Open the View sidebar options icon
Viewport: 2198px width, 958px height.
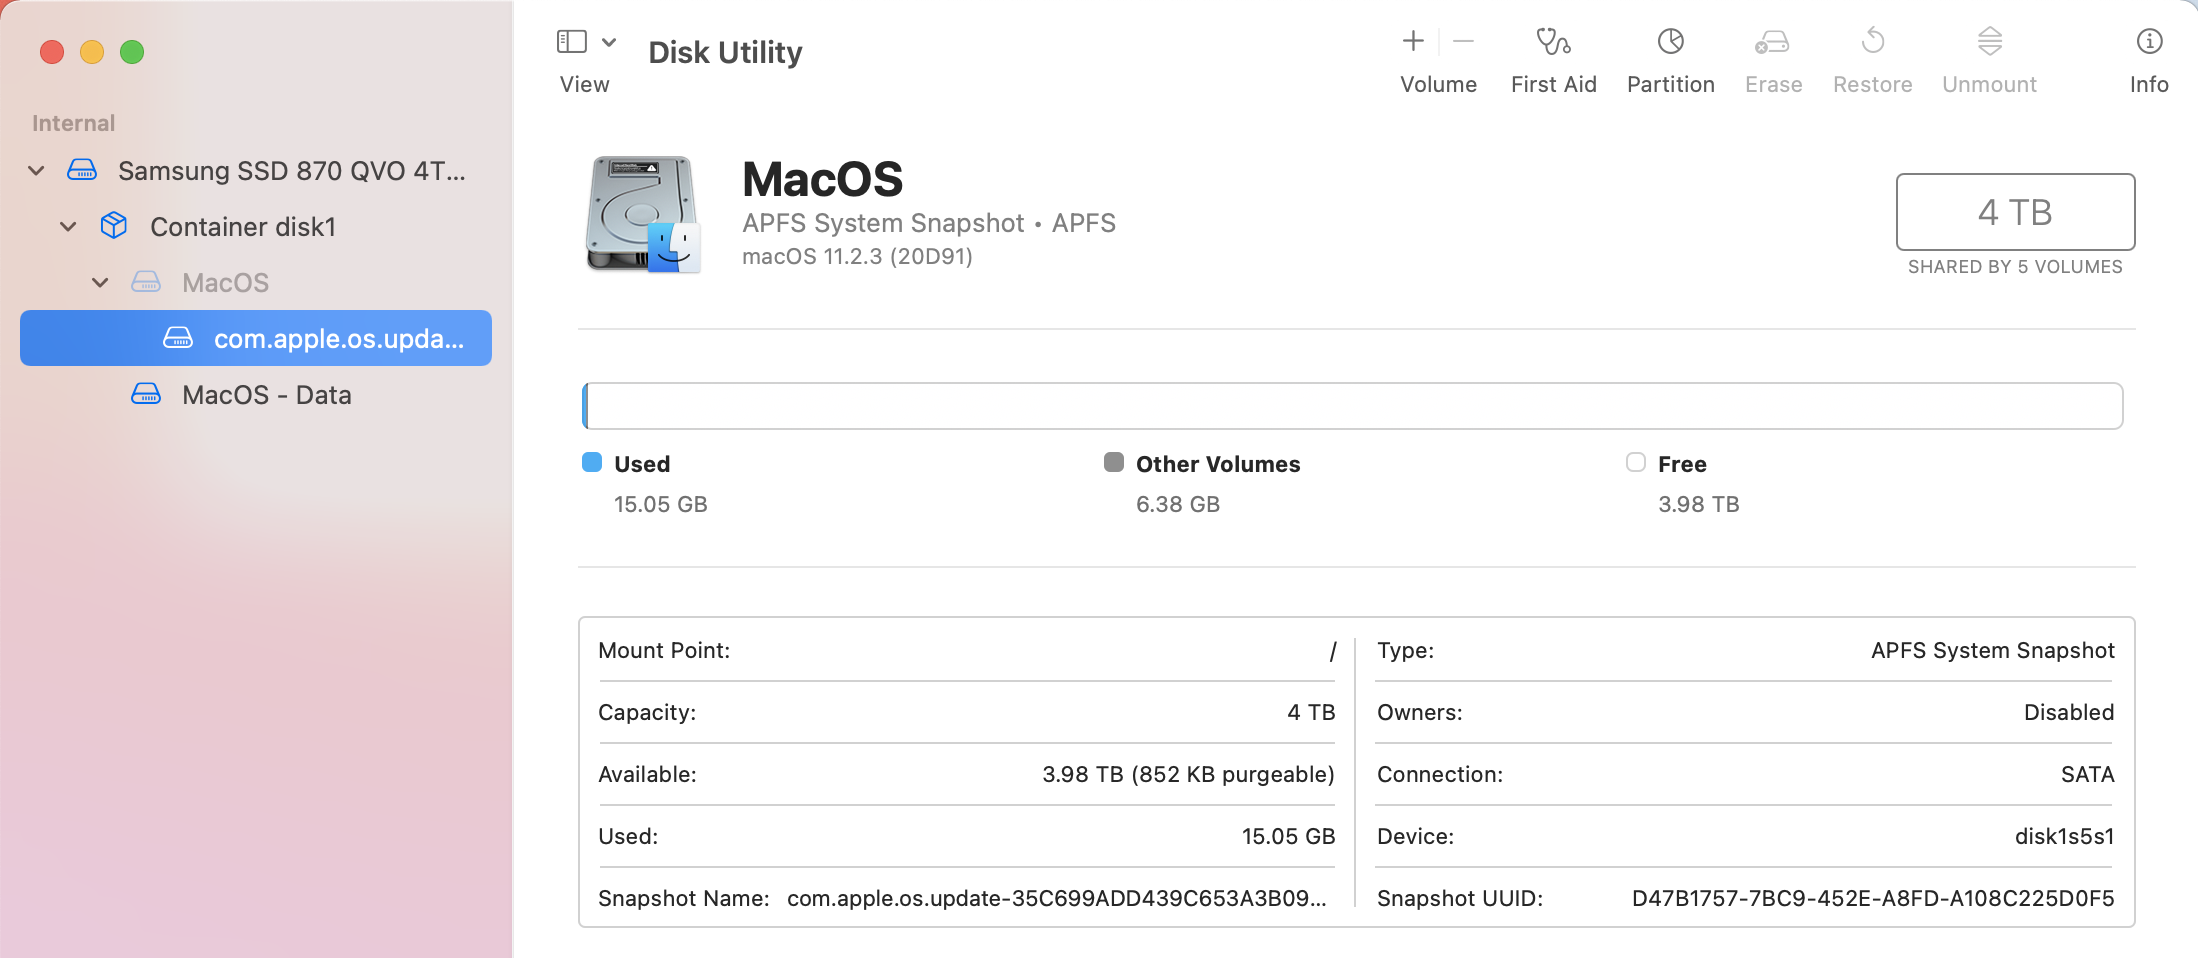571,42
